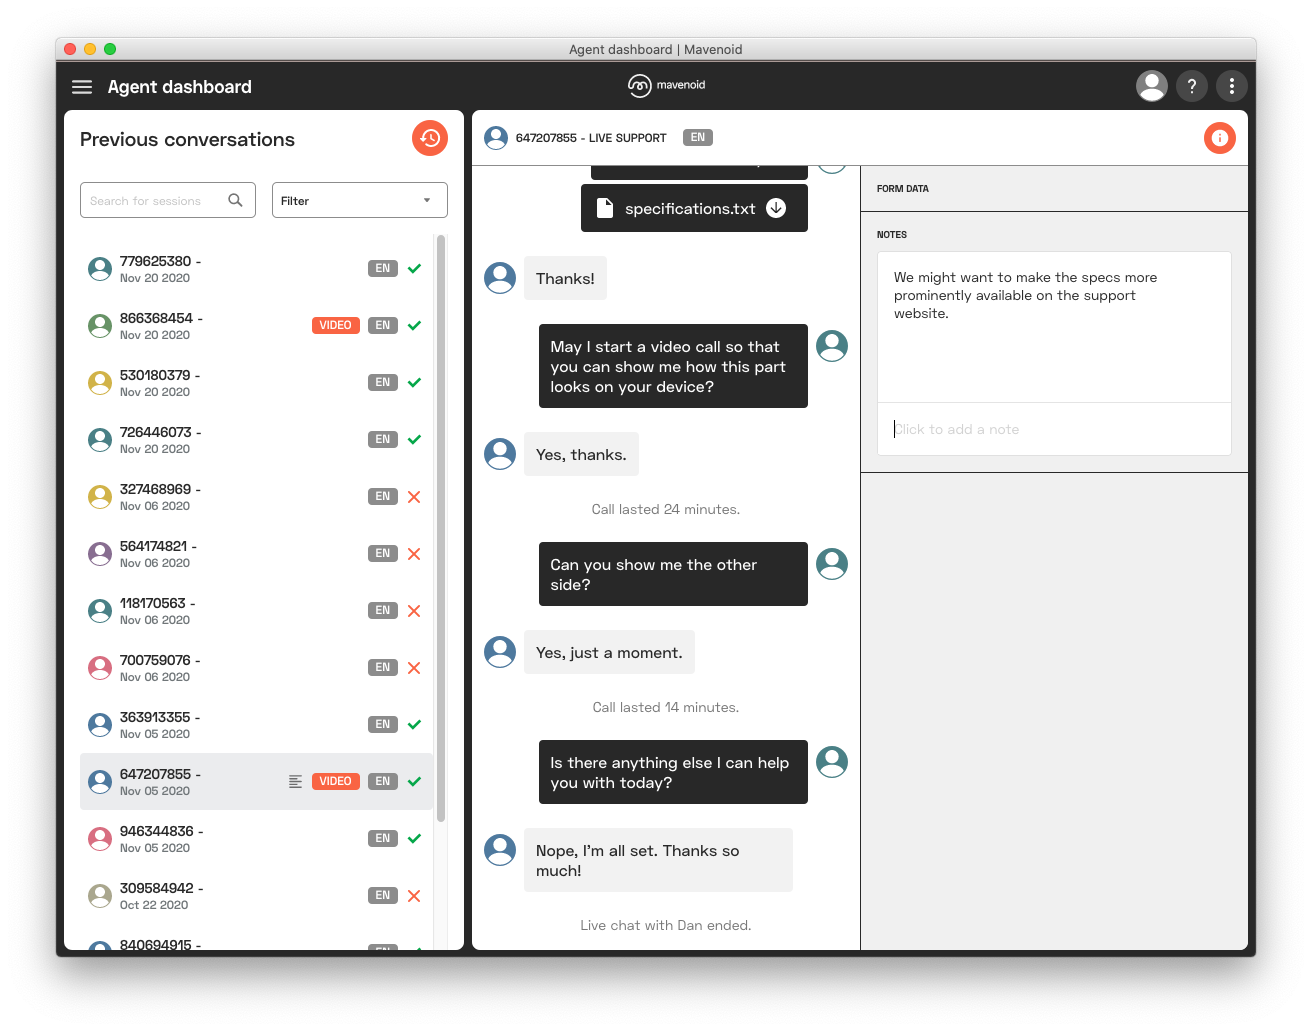
Task: Open conversation 866368454
Action: click(256, 325)
